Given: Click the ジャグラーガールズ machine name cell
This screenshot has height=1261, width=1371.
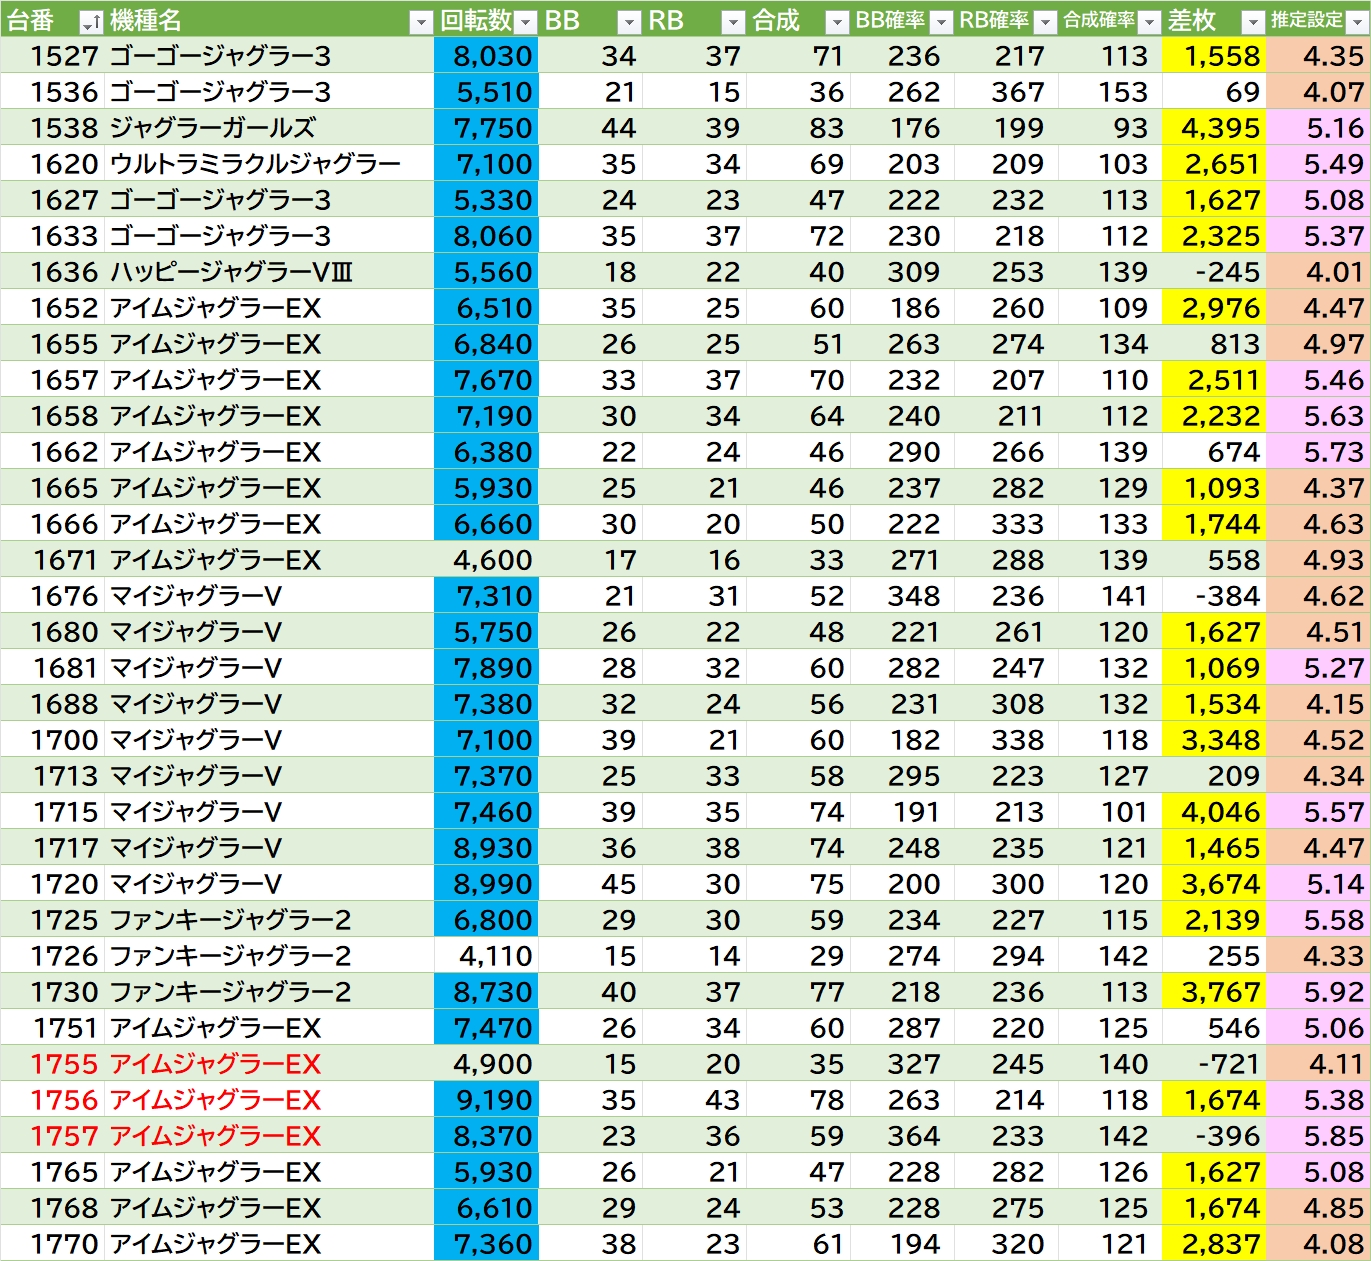Looking at the screenshot, I should (x=269, y=128).
